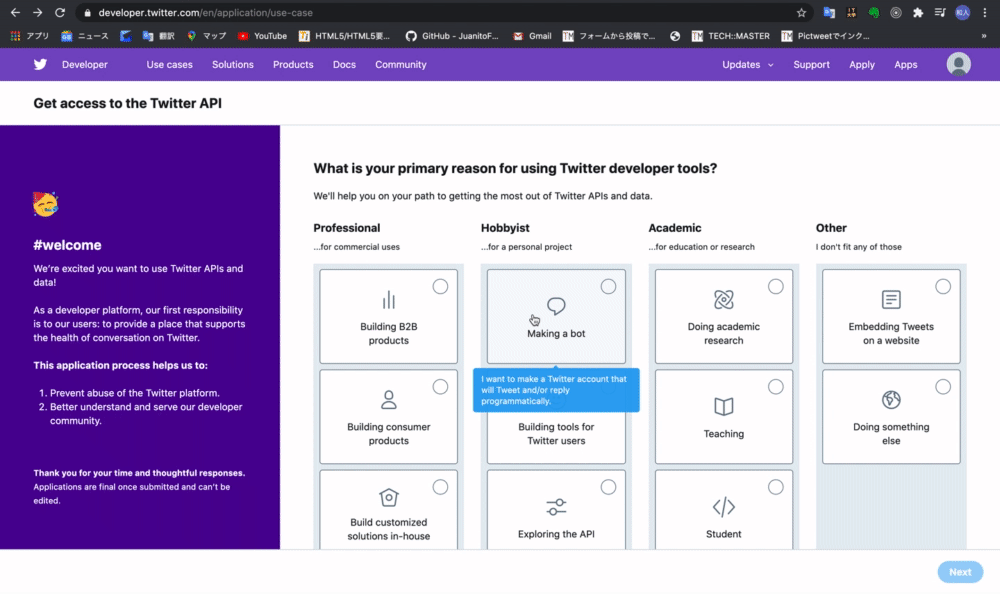Click the bar chart icon for B2B products

[x=388, y=300]
